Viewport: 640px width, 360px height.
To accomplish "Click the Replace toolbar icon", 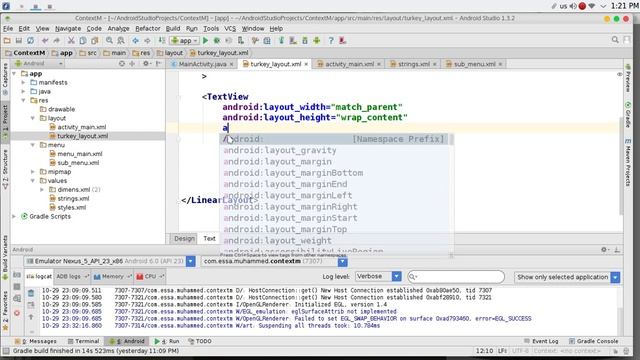I will [x=121, y=40].
